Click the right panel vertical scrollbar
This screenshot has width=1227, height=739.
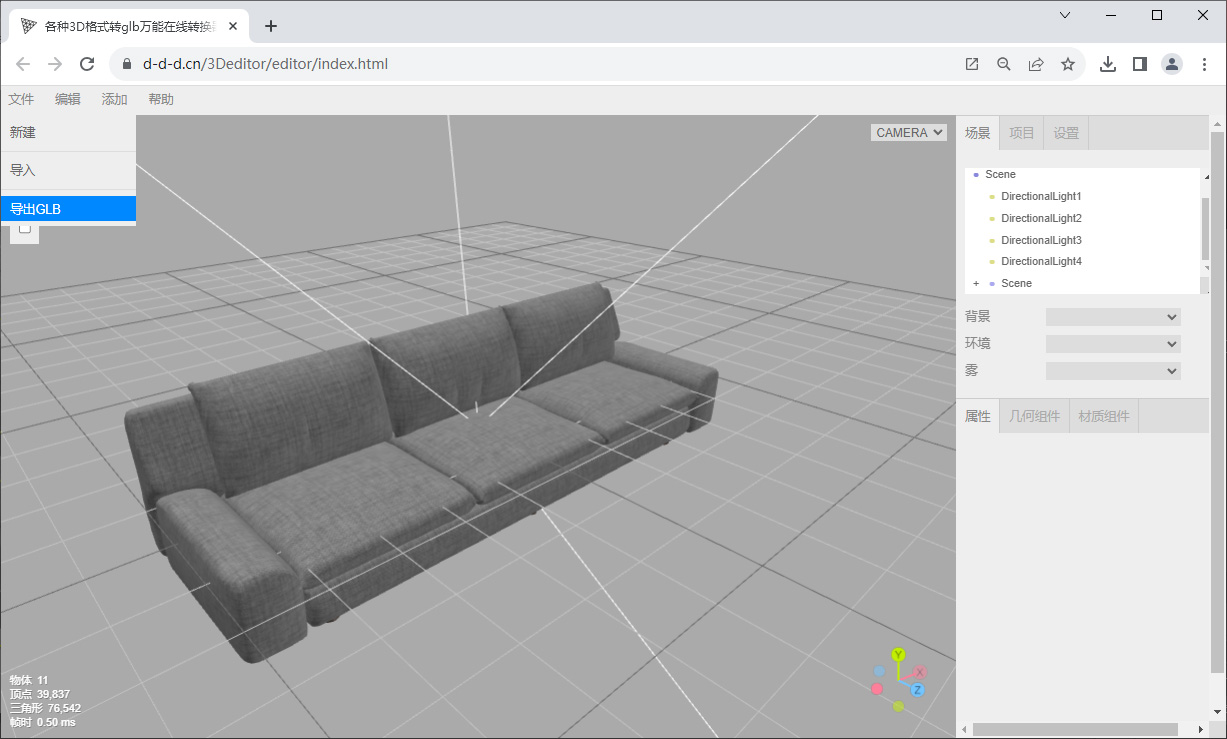tap(1216, 400)
